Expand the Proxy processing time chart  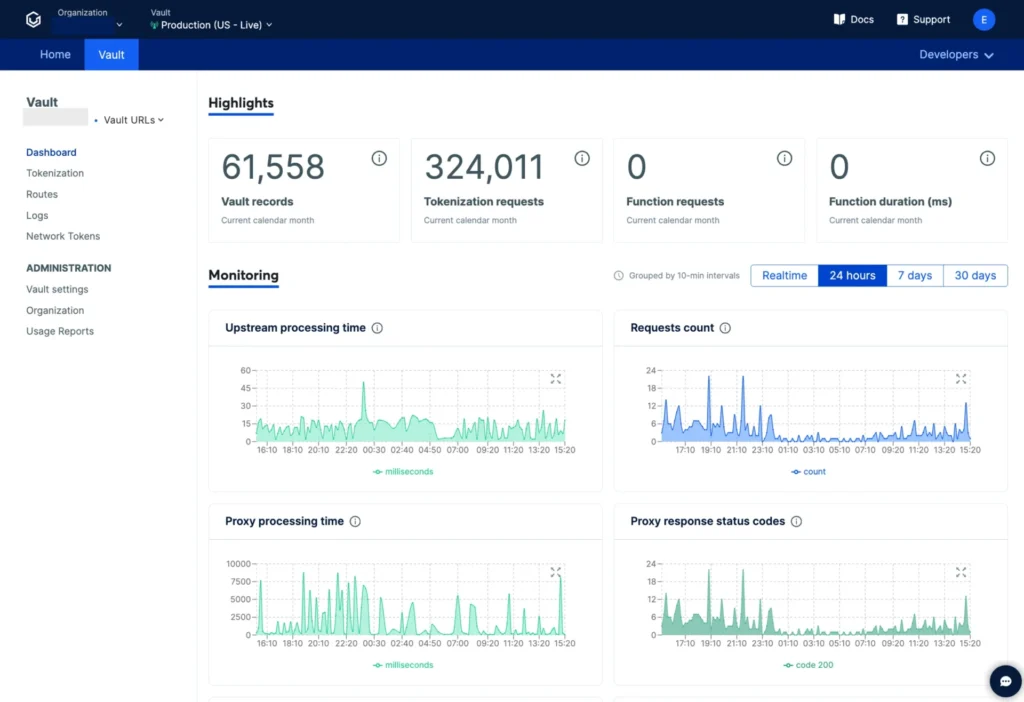tap(555, 572)
